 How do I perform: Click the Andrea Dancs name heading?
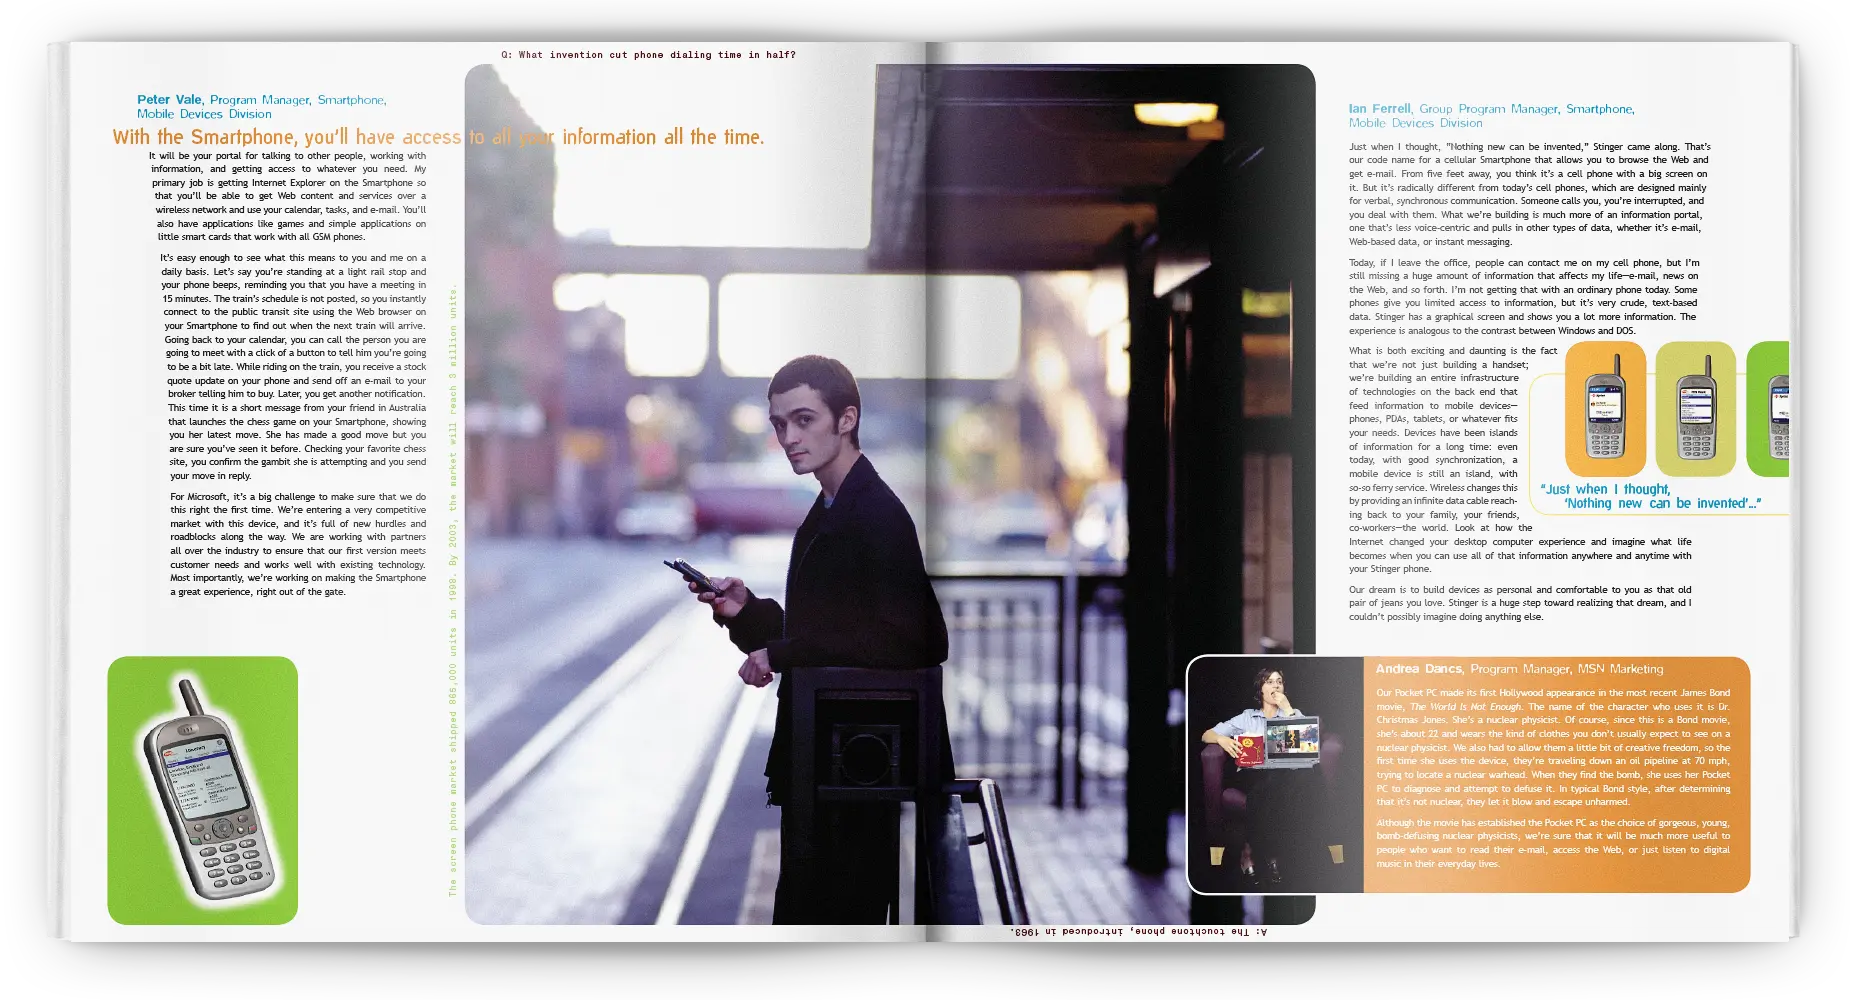(x=1418, y=669)
